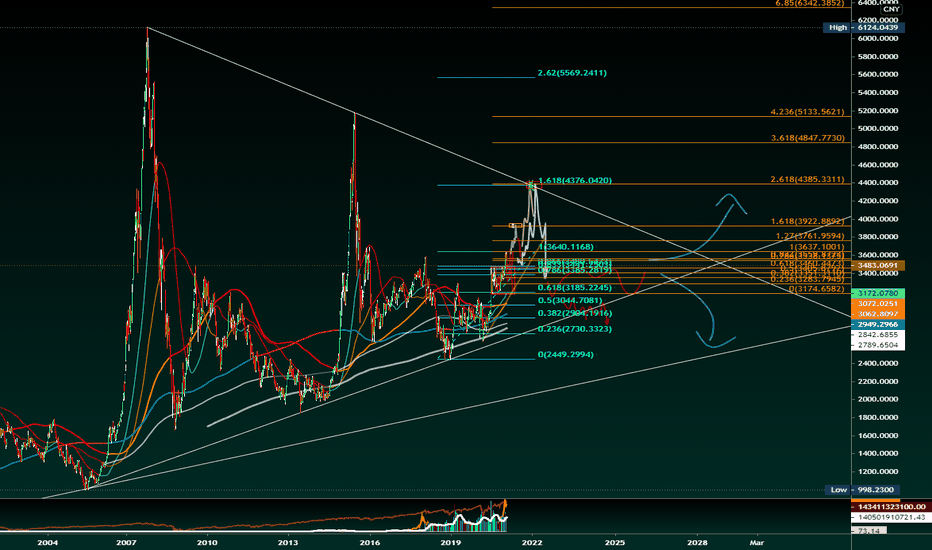The width and height of the screenshot is (932, 550).
Task: Click the 3483.0691 current price tag
Action: pos(878,265)
